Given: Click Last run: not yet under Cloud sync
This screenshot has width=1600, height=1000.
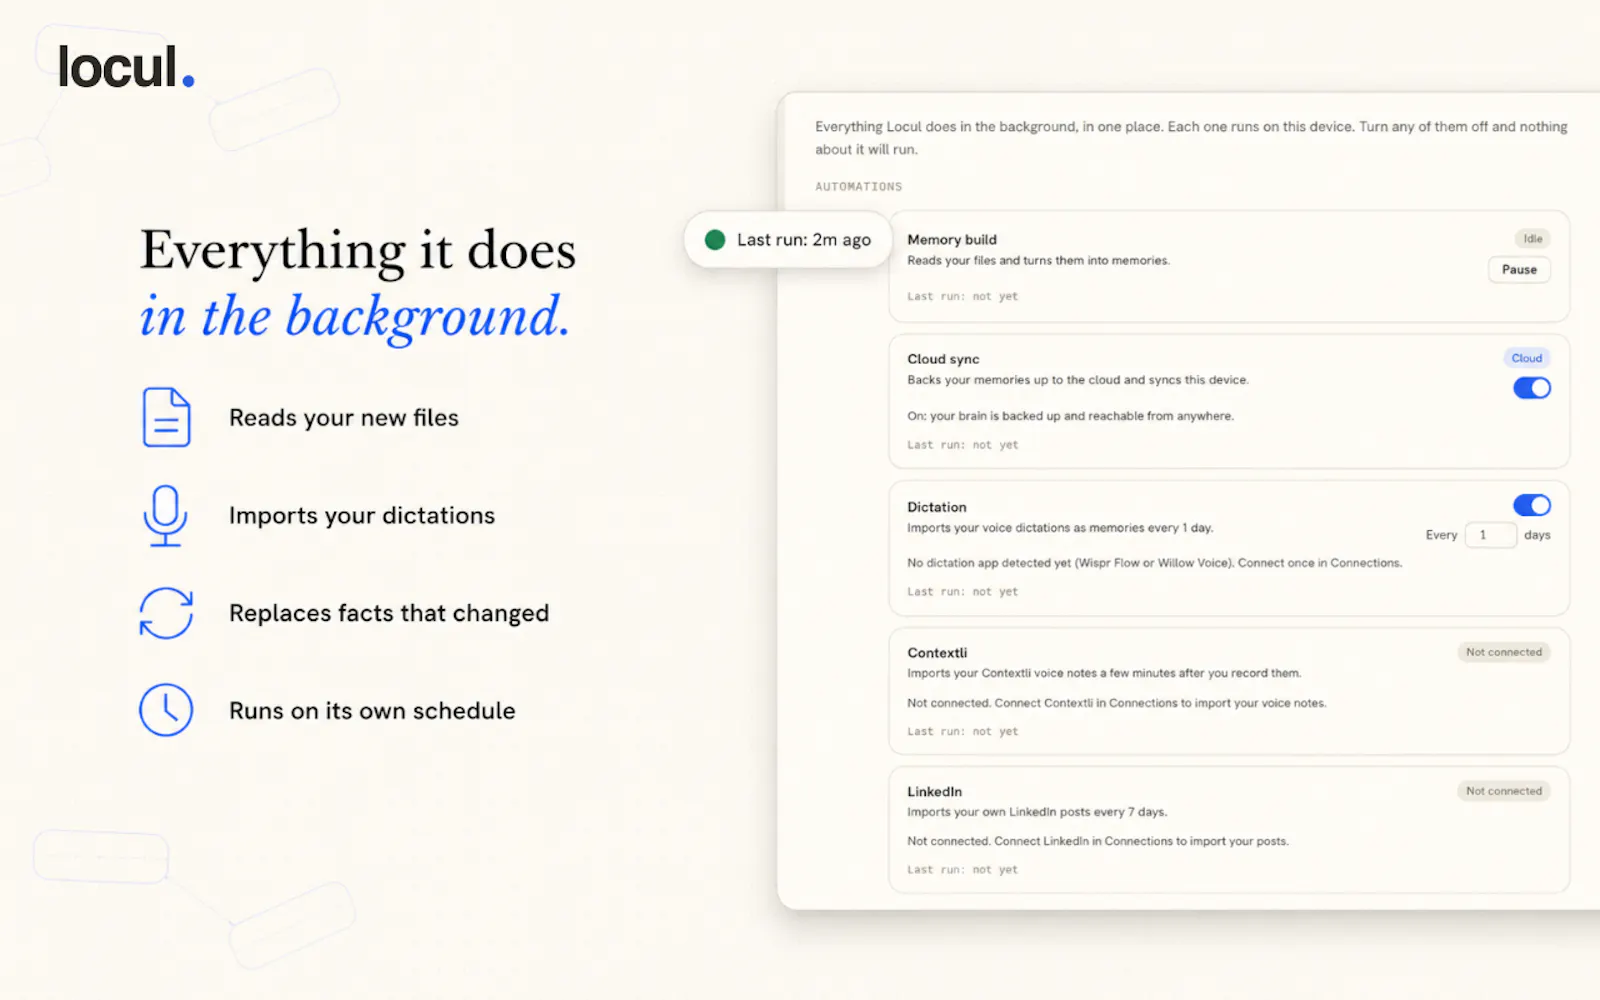Looking at the screenshot, I should click(962, 445).
